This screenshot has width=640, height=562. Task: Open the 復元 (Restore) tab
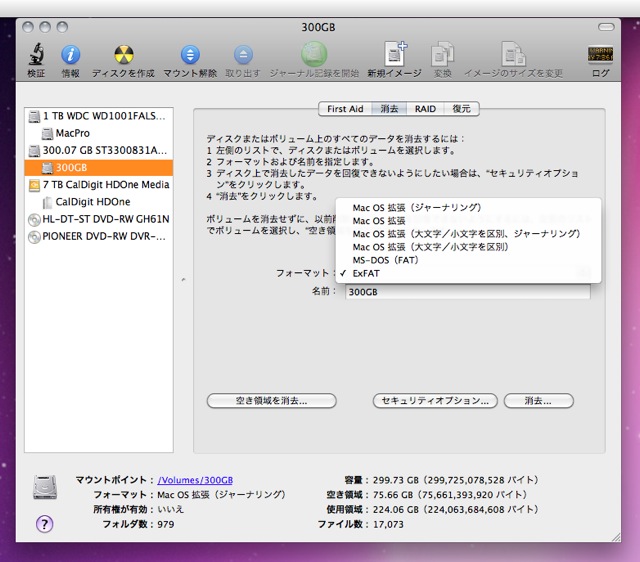[461, 109]
